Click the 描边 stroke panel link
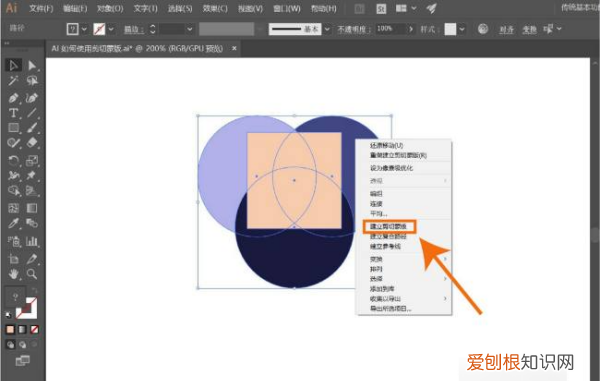The image size is (600, 381). point(134,29)
